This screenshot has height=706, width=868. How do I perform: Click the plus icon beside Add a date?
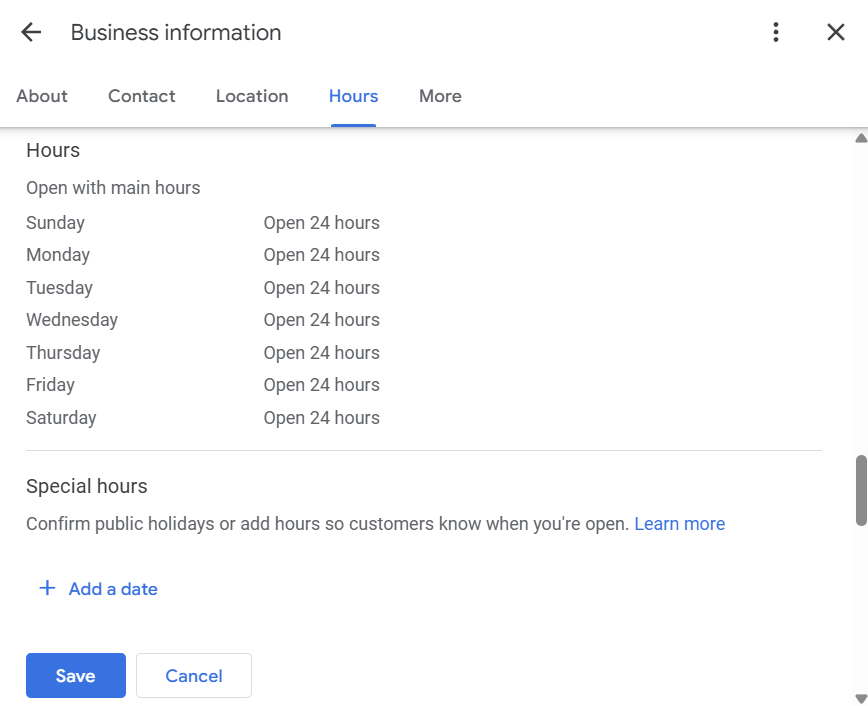46,589
